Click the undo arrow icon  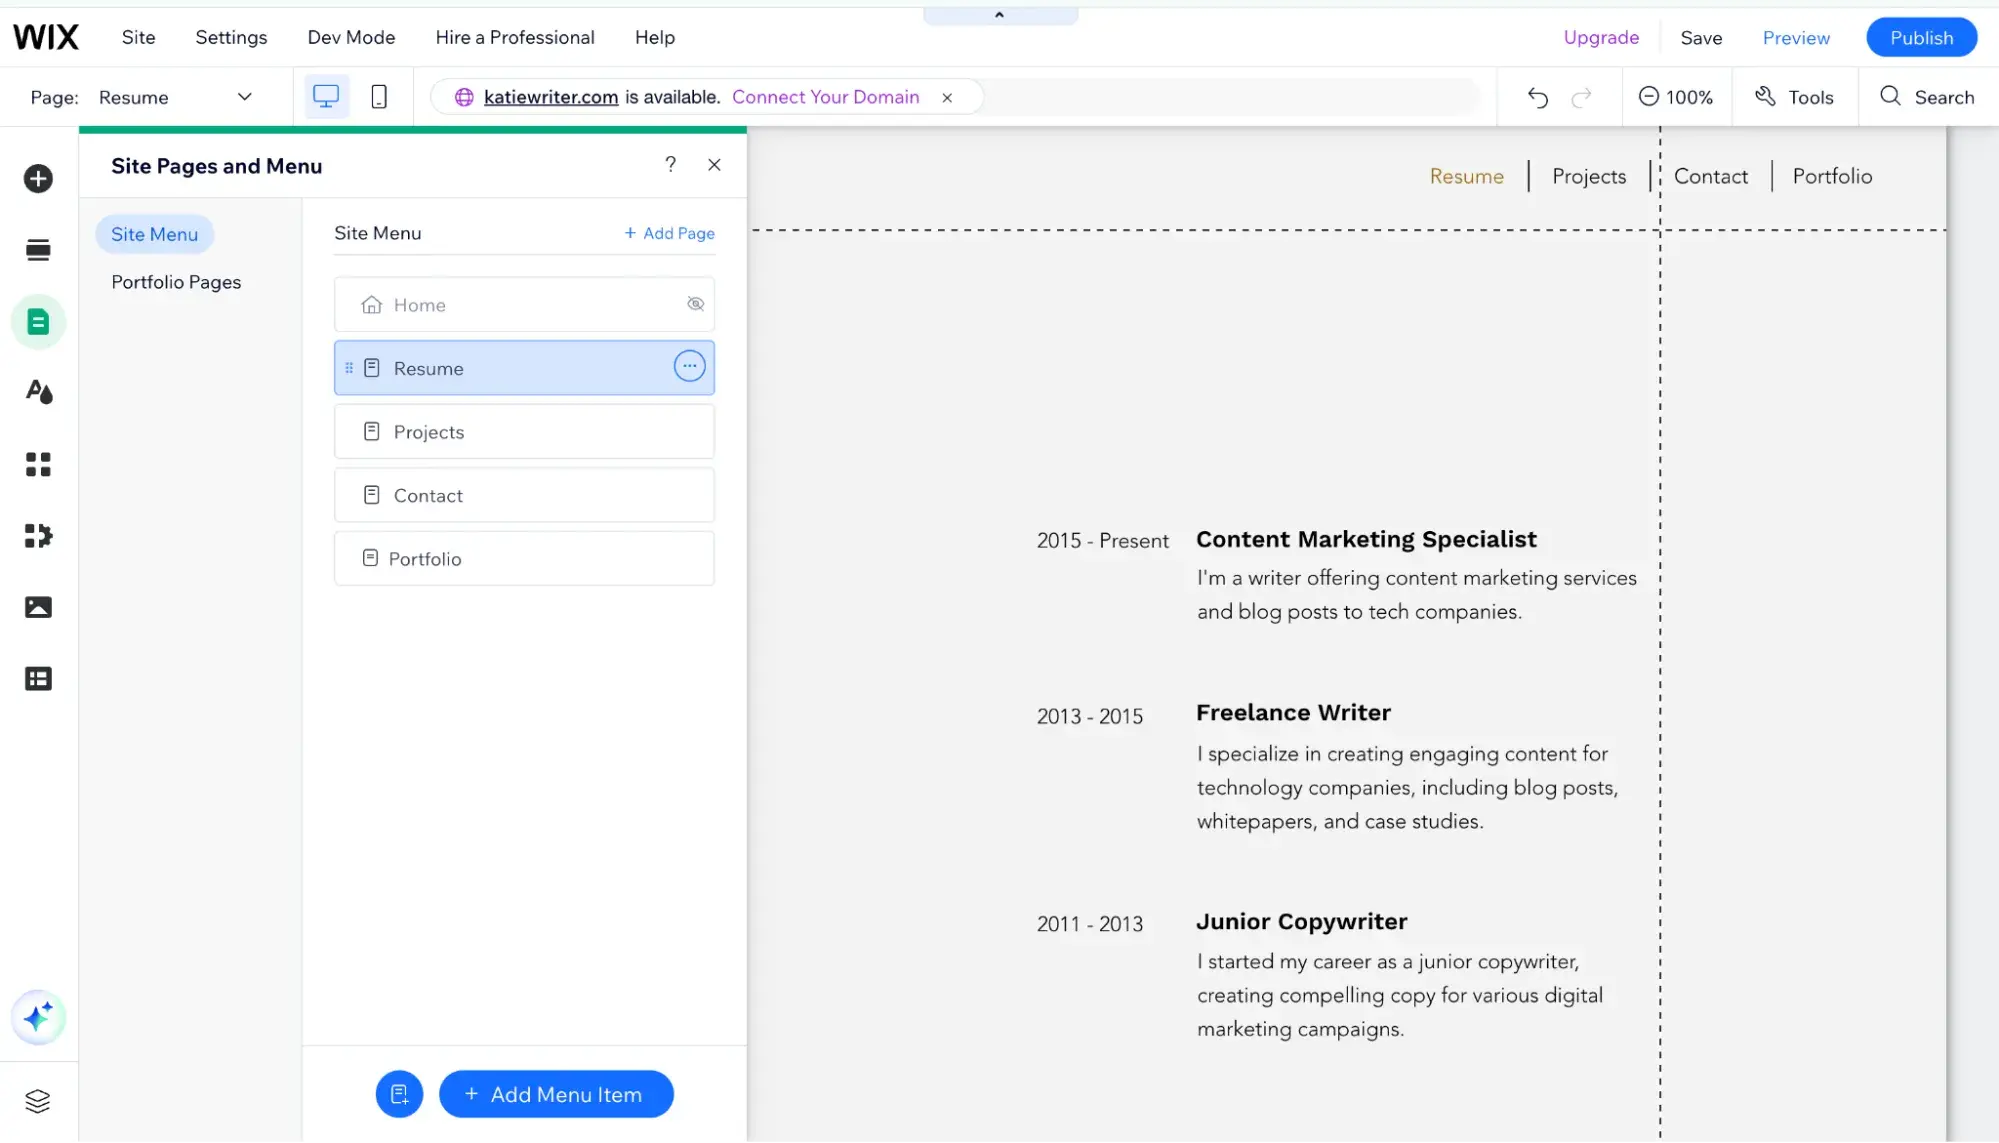1538,97
